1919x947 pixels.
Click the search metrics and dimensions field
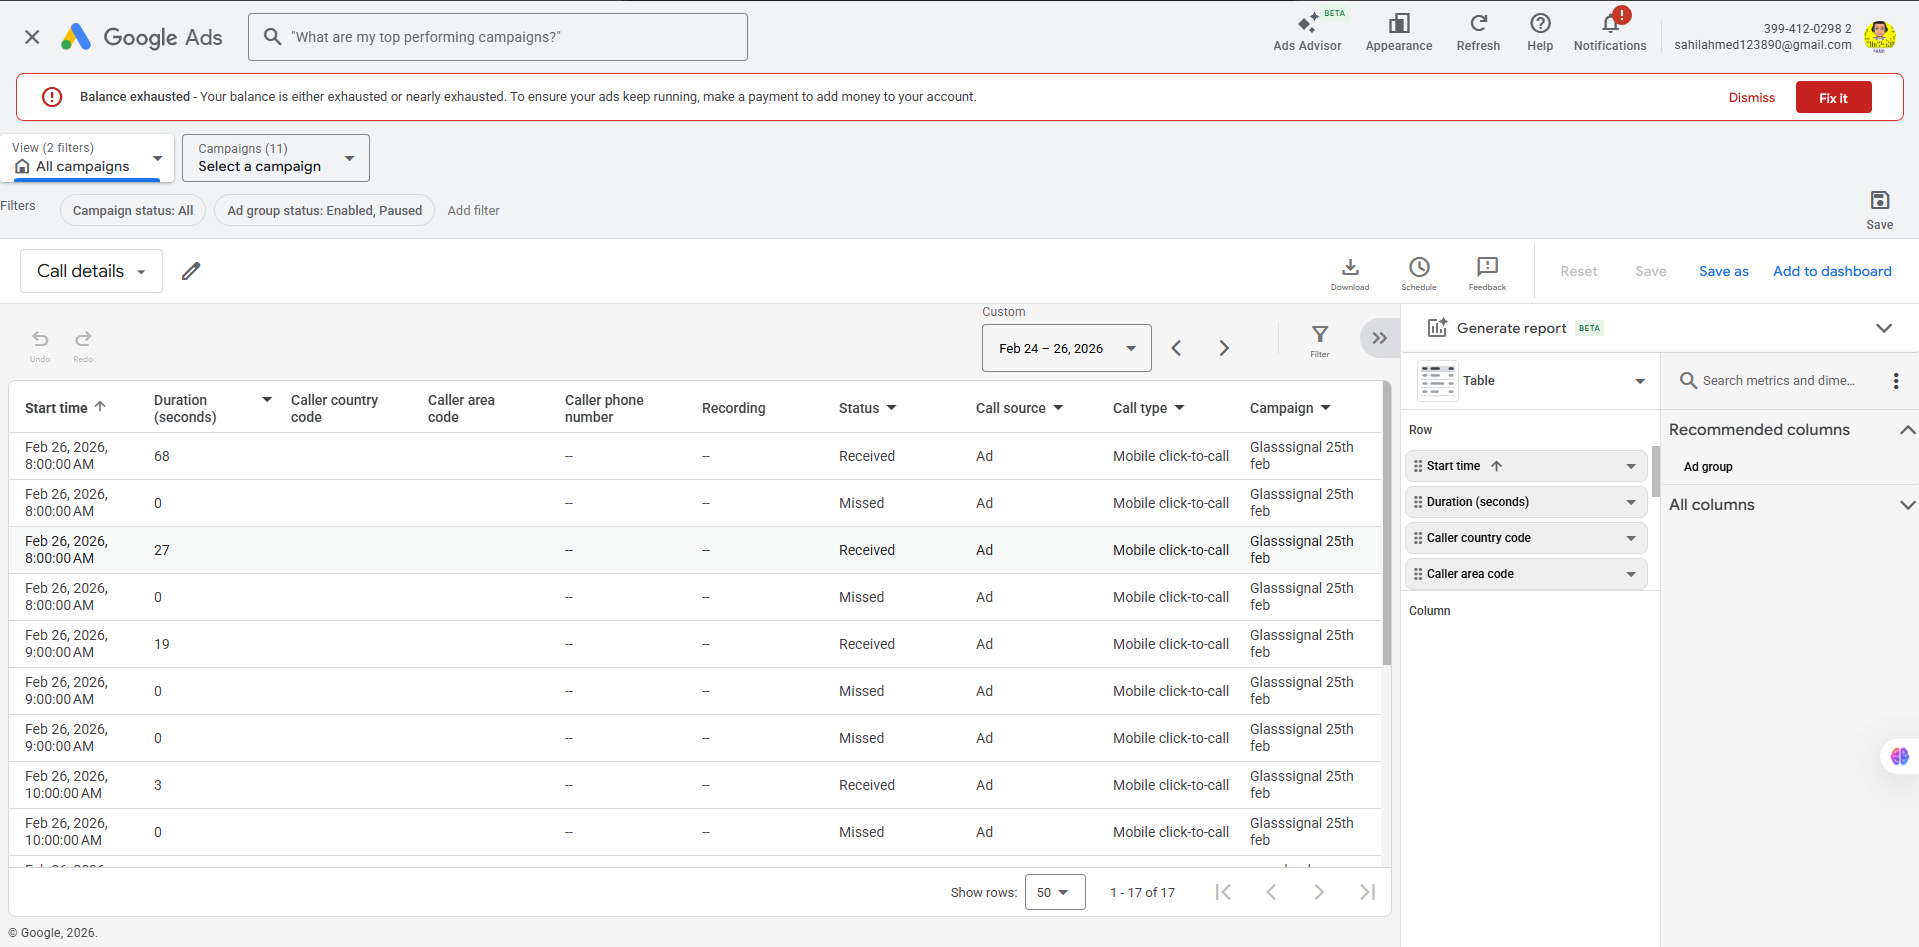coord(1777,381)
